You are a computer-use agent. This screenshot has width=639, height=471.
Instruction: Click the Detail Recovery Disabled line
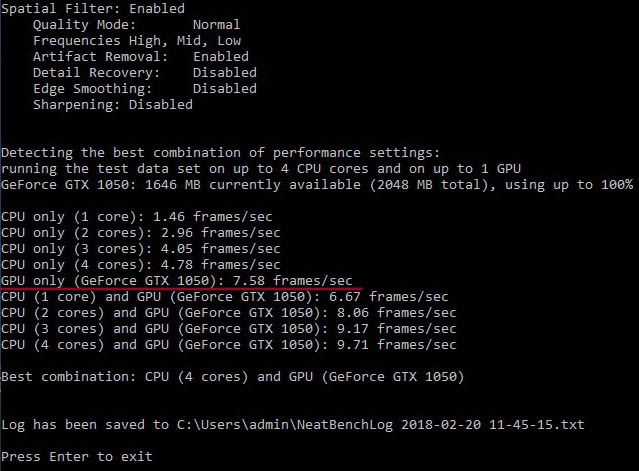pos(145,73)
